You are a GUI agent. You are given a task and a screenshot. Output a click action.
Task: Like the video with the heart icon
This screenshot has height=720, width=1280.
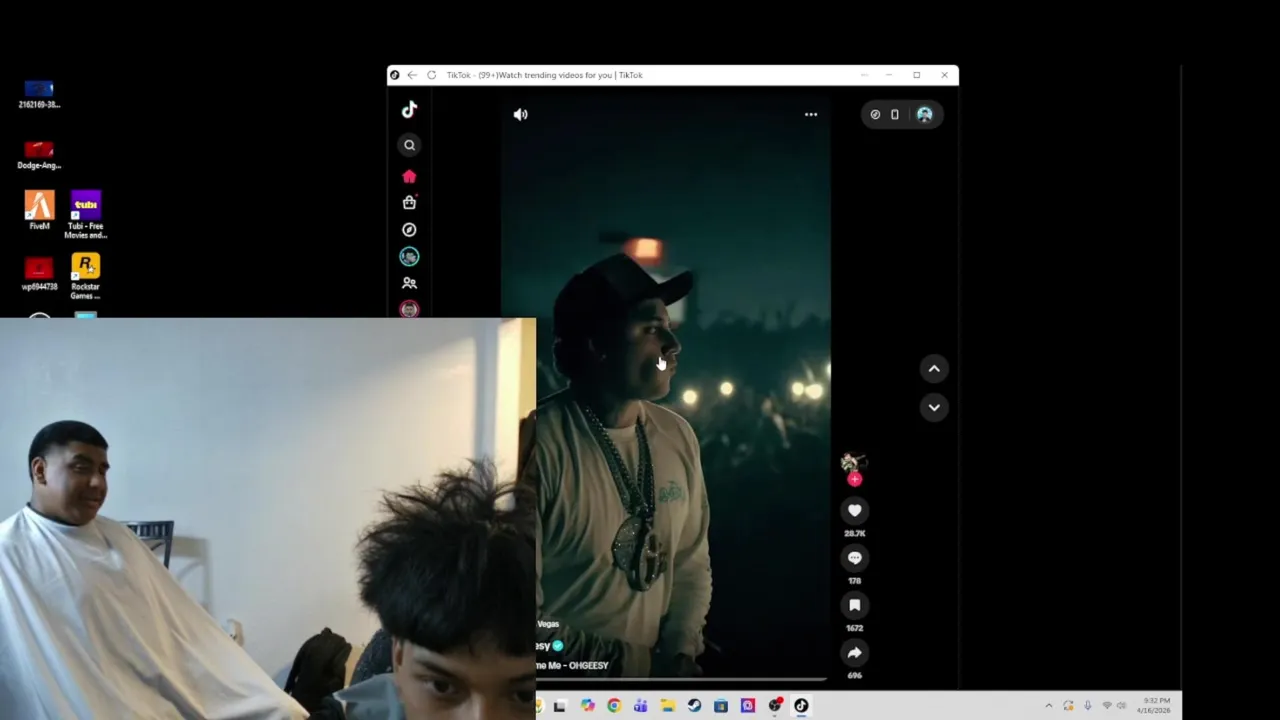[x=854, y=510]
